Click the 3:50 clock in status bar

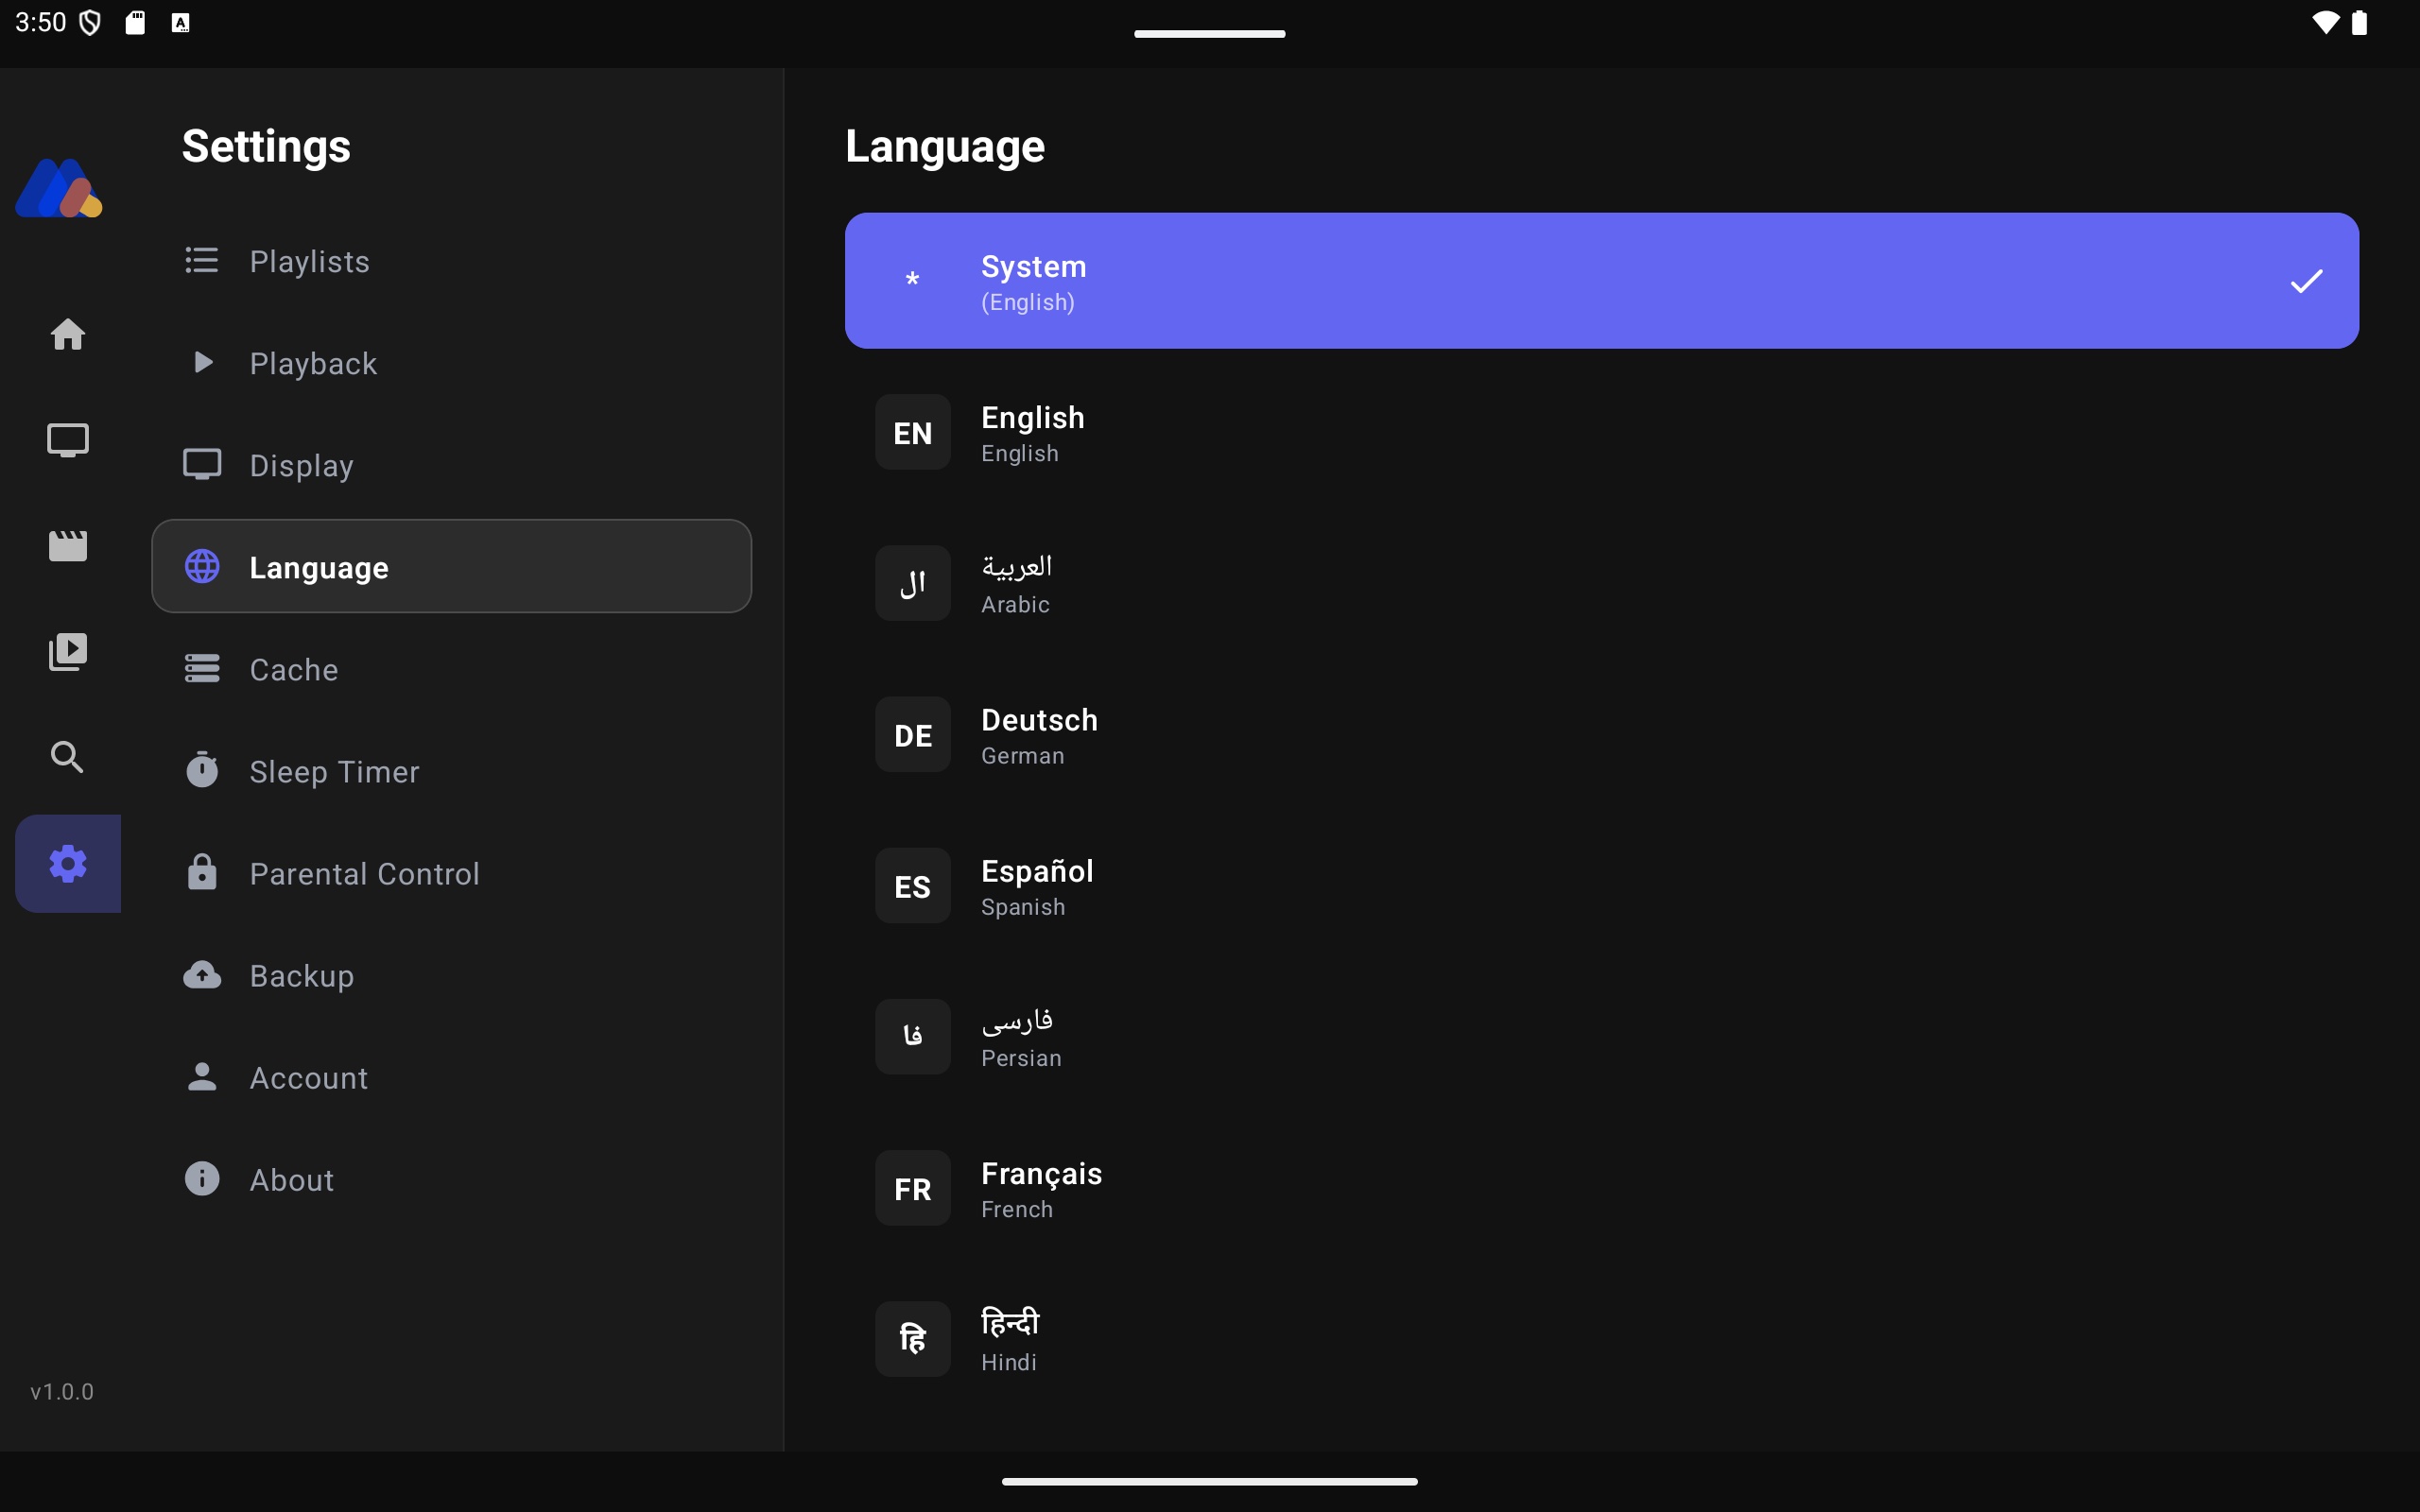40,22
